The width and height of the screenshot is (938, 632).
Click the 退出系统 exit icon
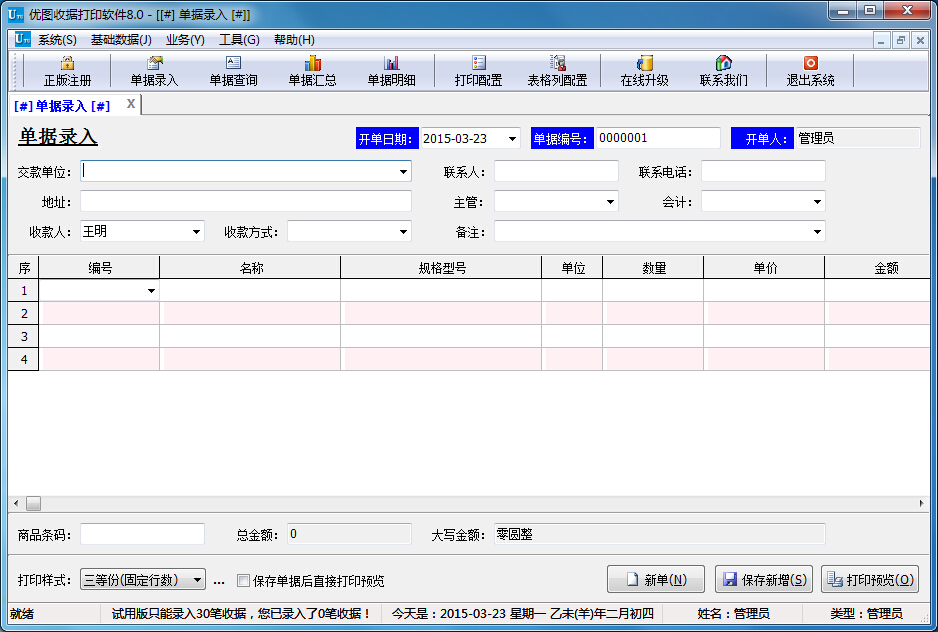point(810,70)
